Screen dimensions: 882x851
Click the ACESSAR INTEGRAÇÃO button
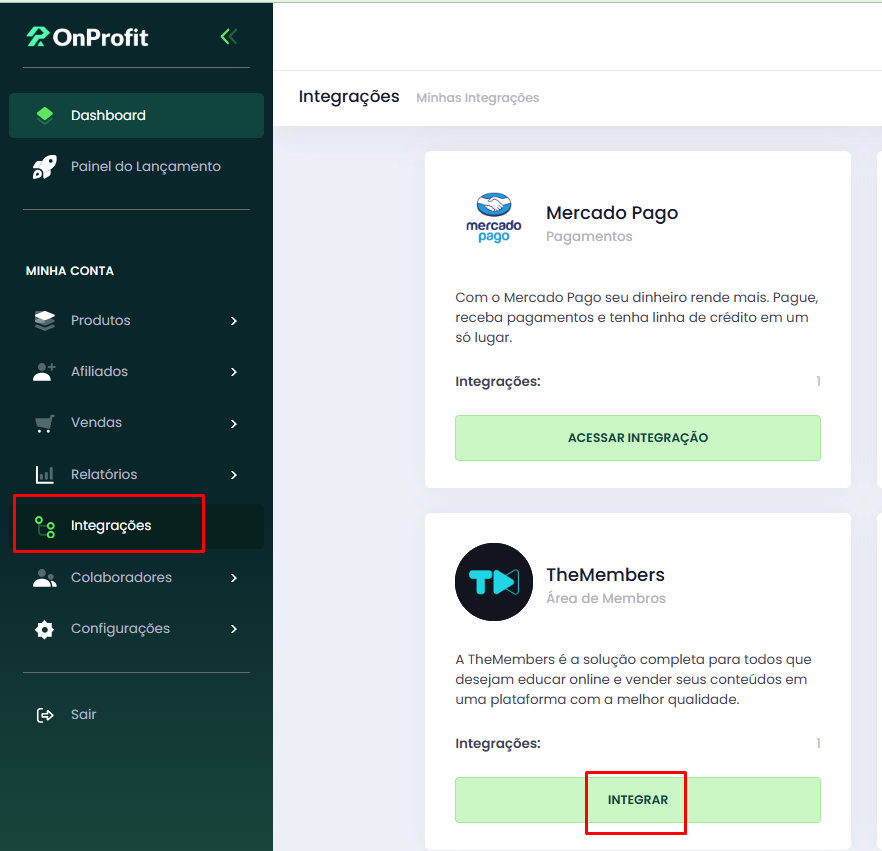point(637,438)
